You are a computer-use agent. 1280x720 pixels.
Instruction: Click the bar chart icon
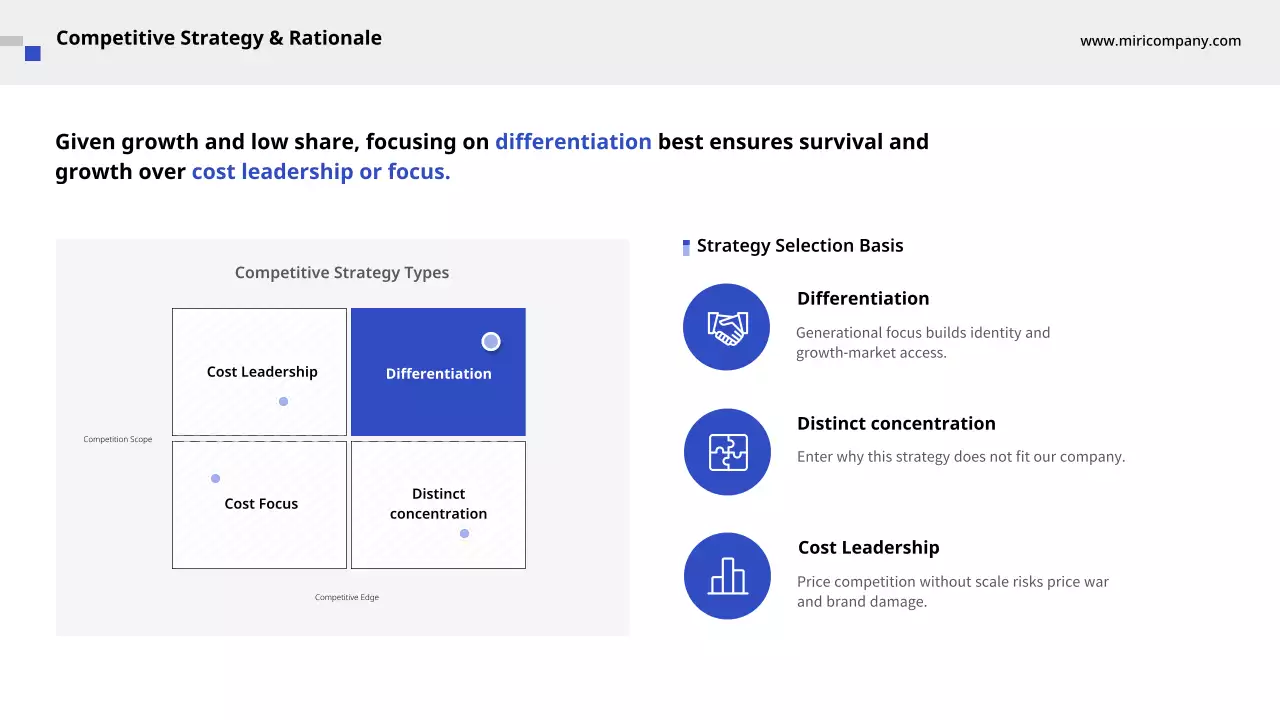[727, 576]
